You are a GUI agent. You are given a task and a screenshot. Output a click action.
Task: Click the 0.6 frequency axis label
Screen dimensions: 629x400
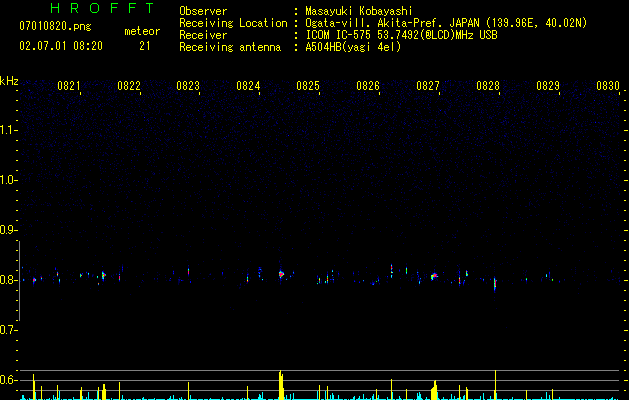tap(8, 380)
